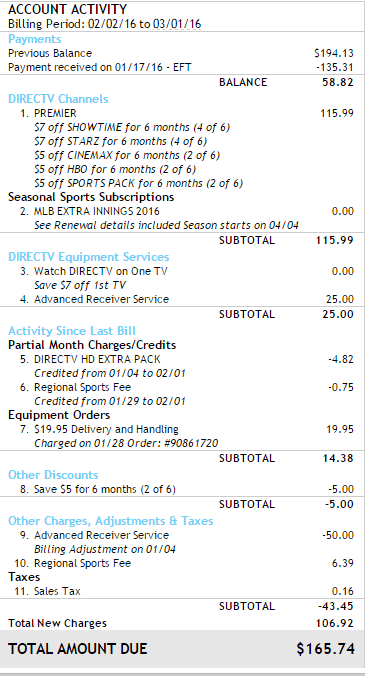Open the DIRECTV Channels section heading
365x676 pixels.
pos(58,99)
